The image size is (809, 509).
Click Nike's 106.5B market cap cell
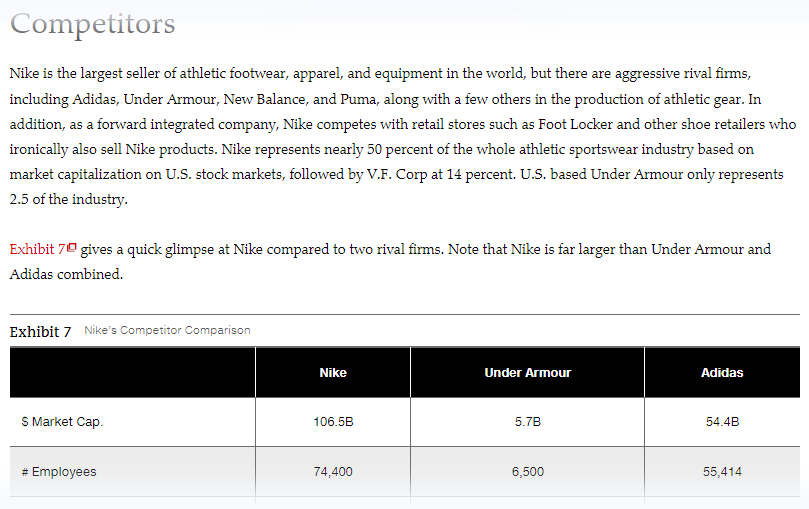coord(333,422)
